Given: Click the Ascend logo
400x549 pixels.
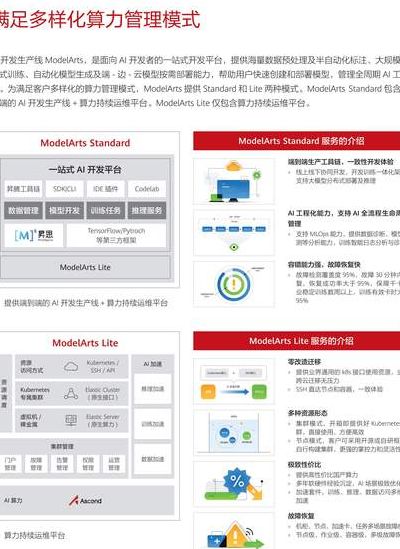Looking at the screenshot, I should coord(85,500).
